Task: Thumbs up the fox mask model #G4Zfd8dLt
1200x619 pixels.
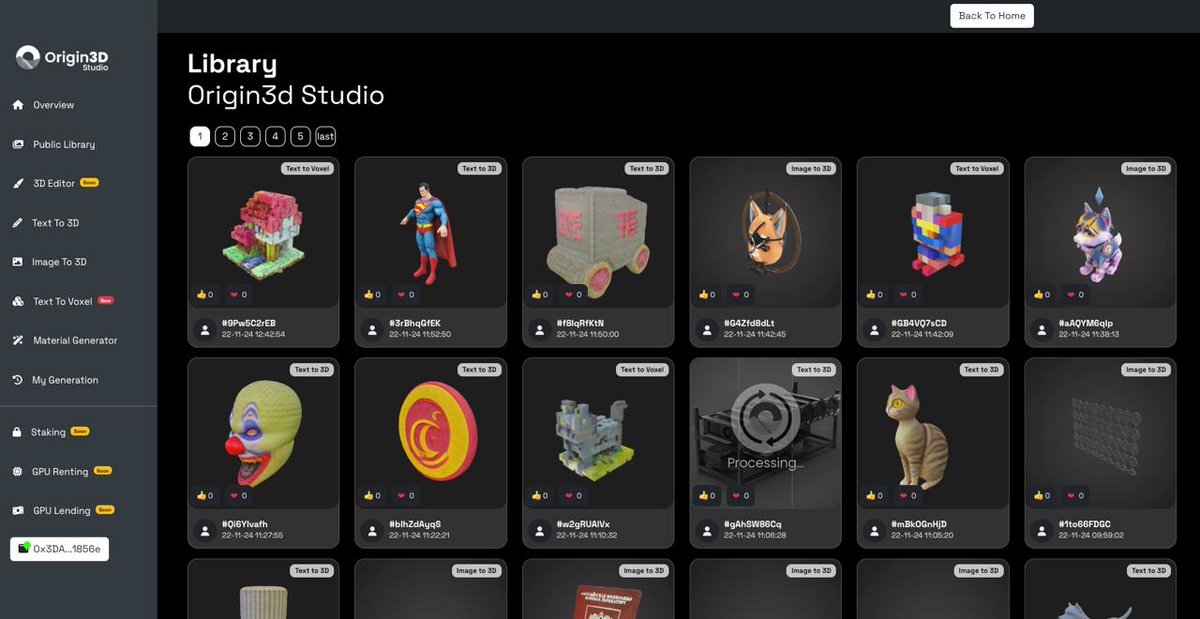Action: (x=707, y=295)
